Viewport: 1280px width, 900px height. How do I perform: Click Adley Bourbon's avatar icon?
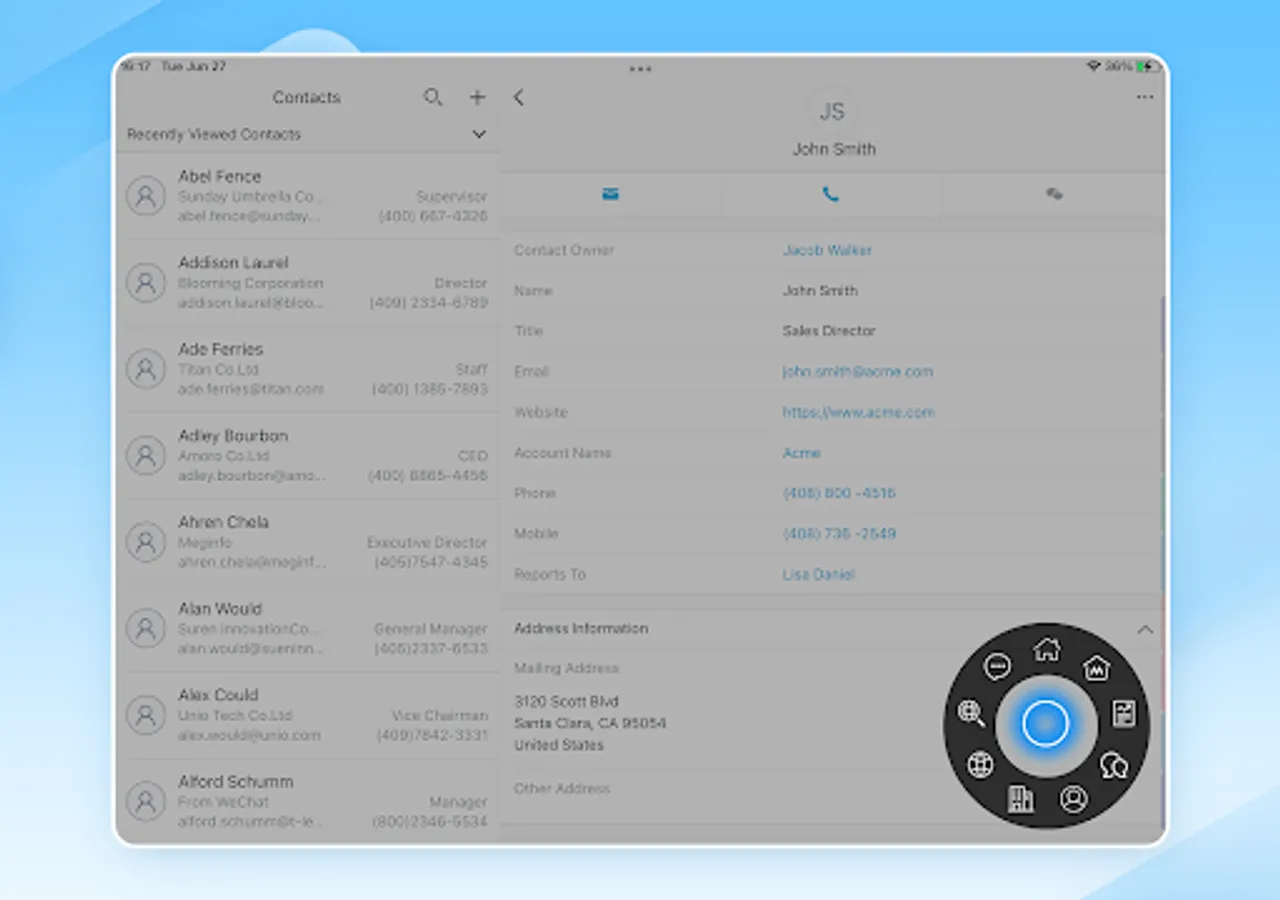(146, 455)
